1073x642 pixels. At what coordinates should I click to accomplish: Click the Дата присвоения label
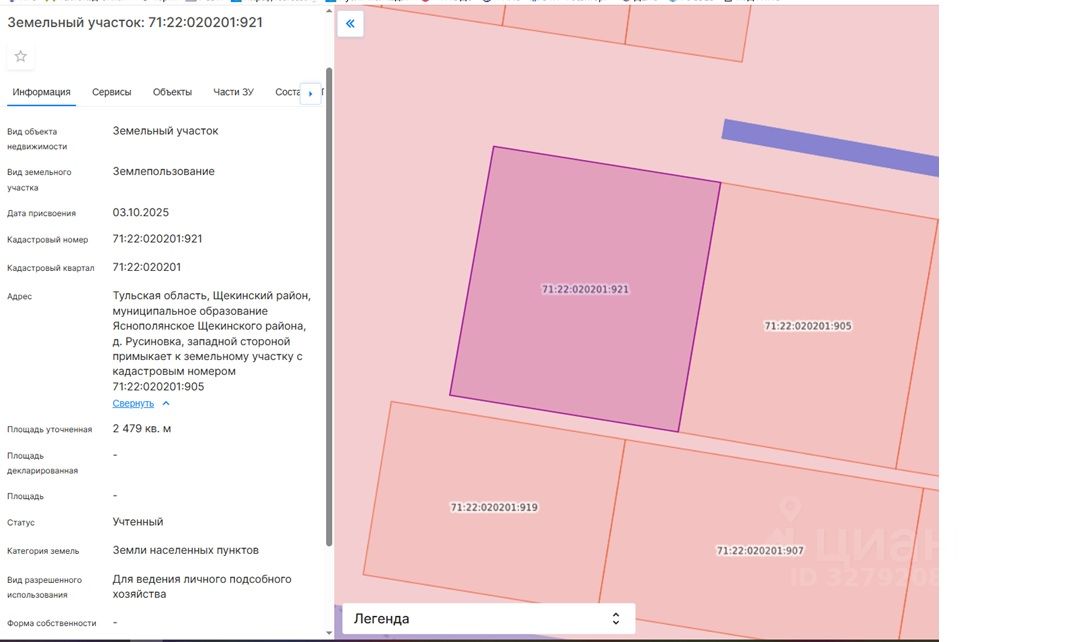[x=41, y=213]
